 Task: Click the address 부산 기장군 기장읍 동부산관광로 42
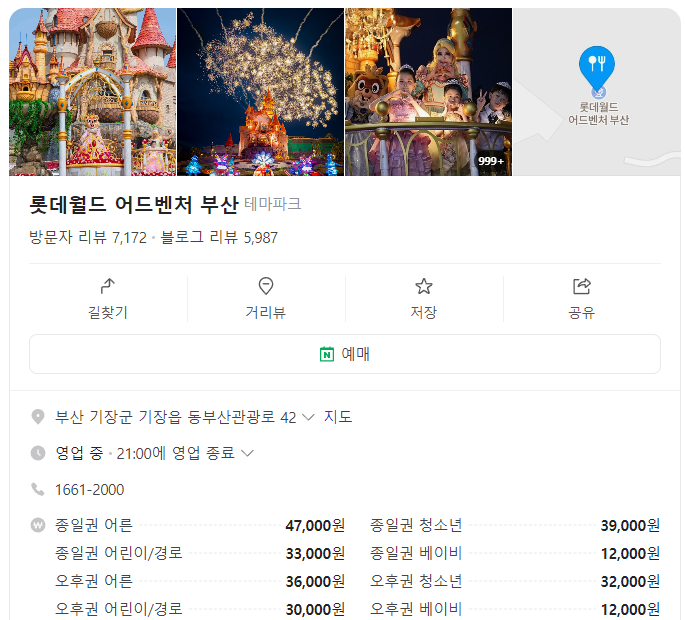point(176,417)
